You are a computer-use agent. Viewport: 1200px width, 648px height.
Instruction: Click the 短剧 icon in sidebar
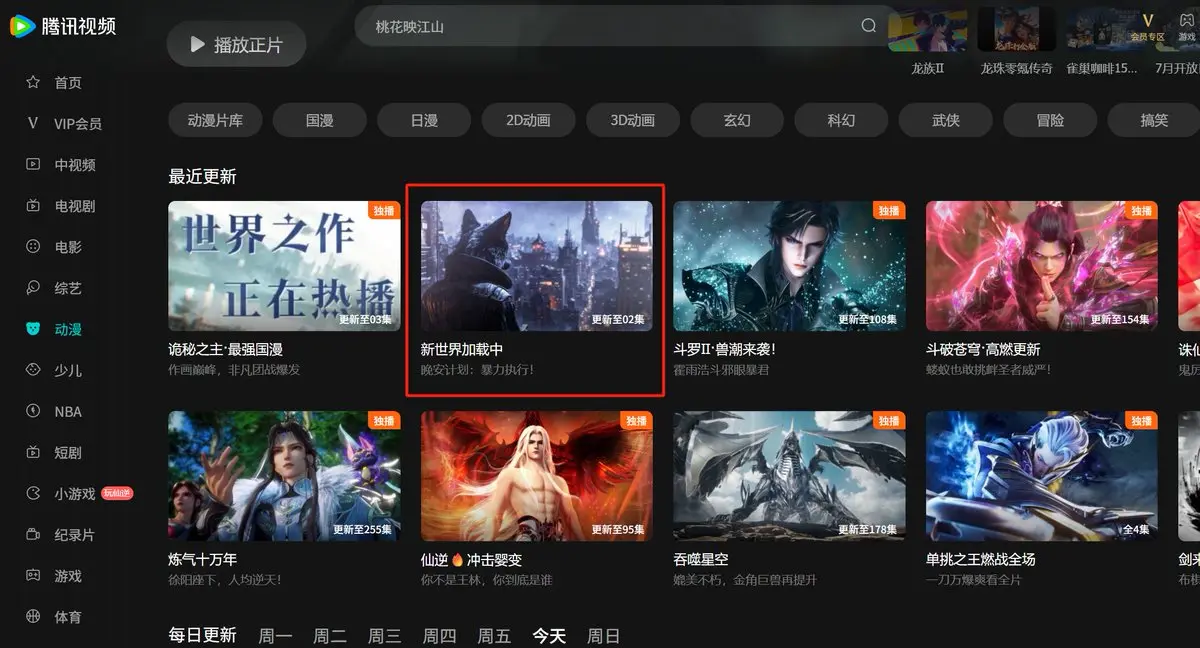pos(33,452)
